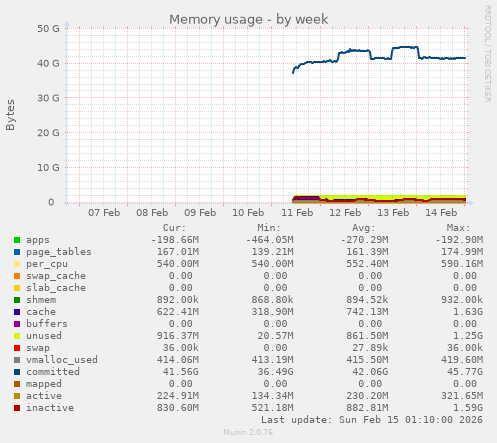Click the '20 G' y-axis tick label
Screen dimensions: 497x443
[48, 133]
